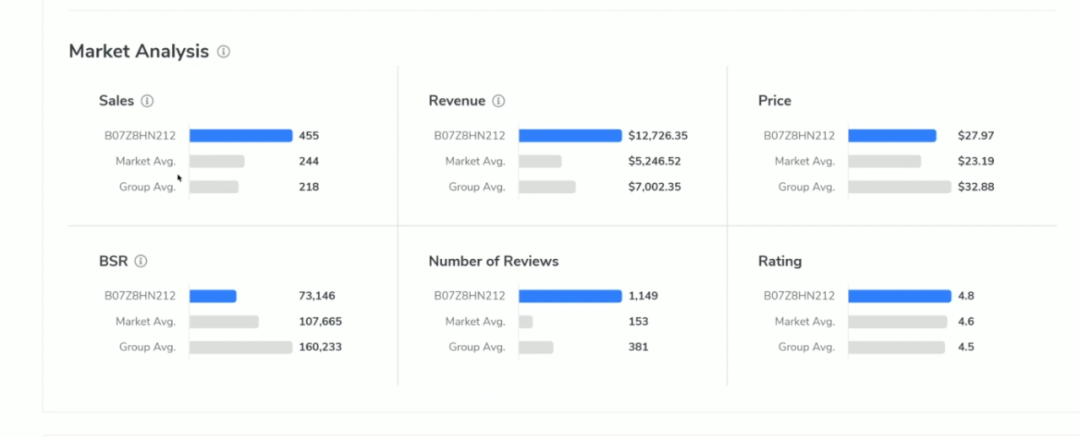Screen dimensions: 1080x437
Task: Select the blue Number of Reviews bar
Action: (x=570, y=296)
